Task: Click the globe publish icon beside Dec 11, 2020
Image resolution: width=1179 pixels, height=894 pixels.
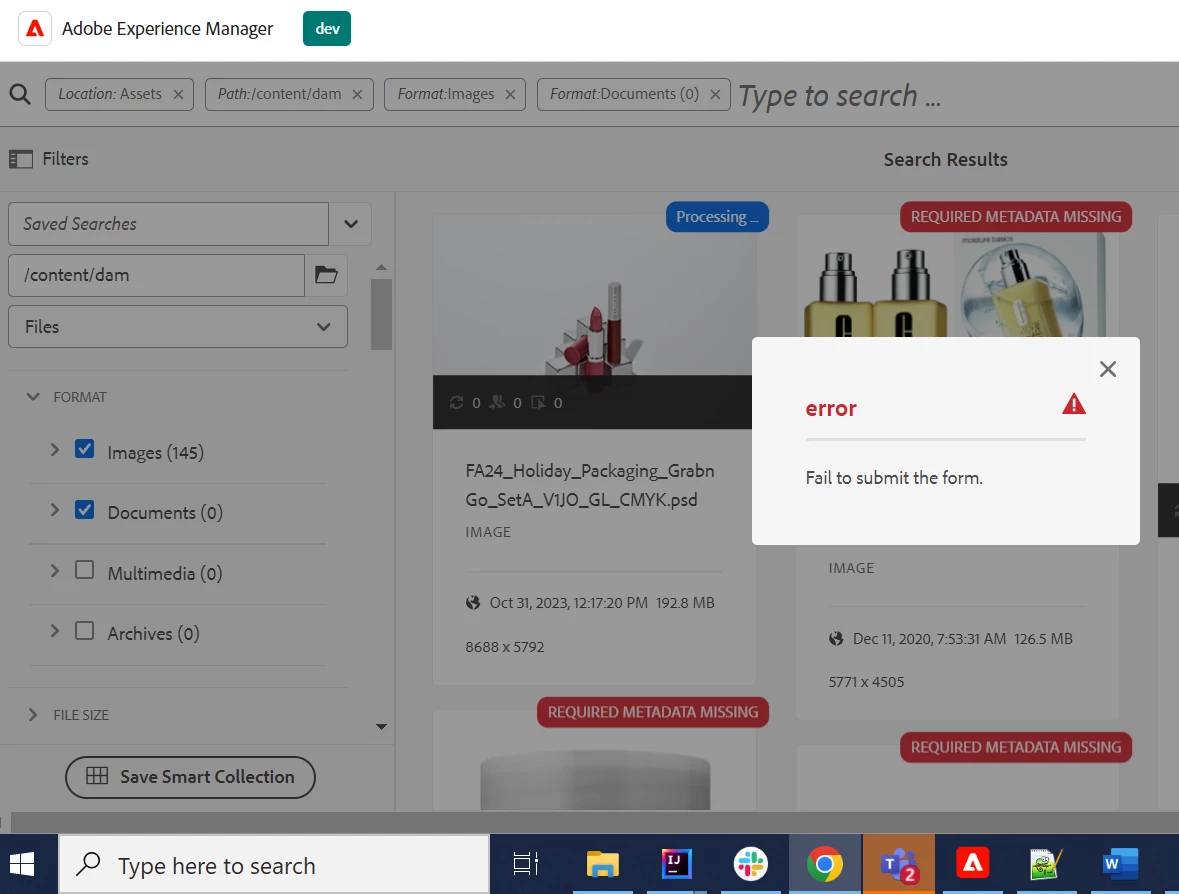Action: pos(836,639)
